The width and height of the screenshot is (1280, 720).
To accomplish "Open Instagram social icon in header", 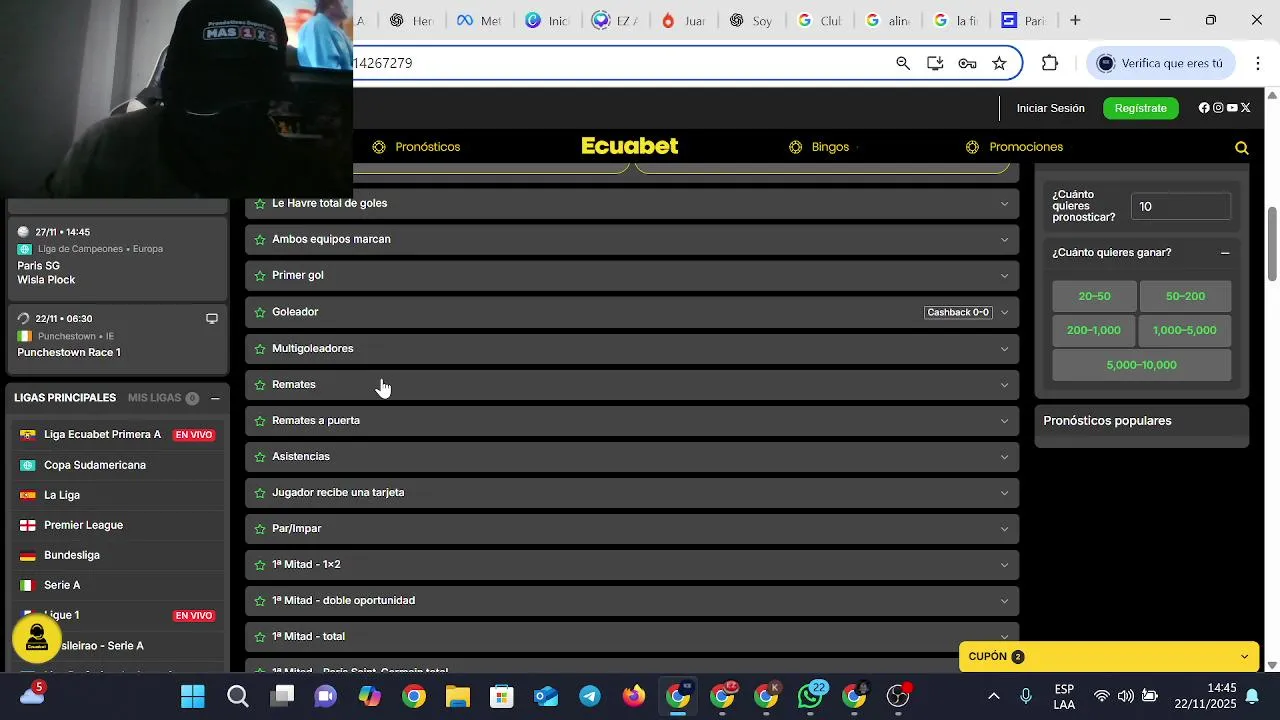I will 1218,108.
